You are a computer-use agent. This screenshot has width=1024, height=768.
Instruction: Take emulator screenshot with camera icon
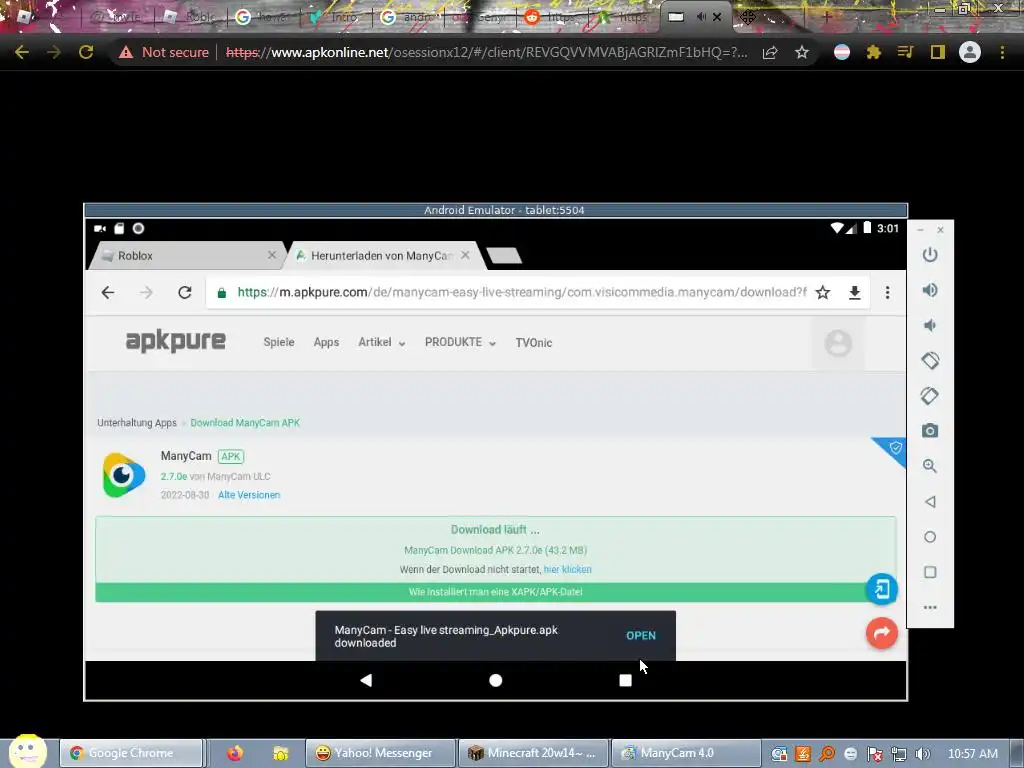(x=930, y=431)
